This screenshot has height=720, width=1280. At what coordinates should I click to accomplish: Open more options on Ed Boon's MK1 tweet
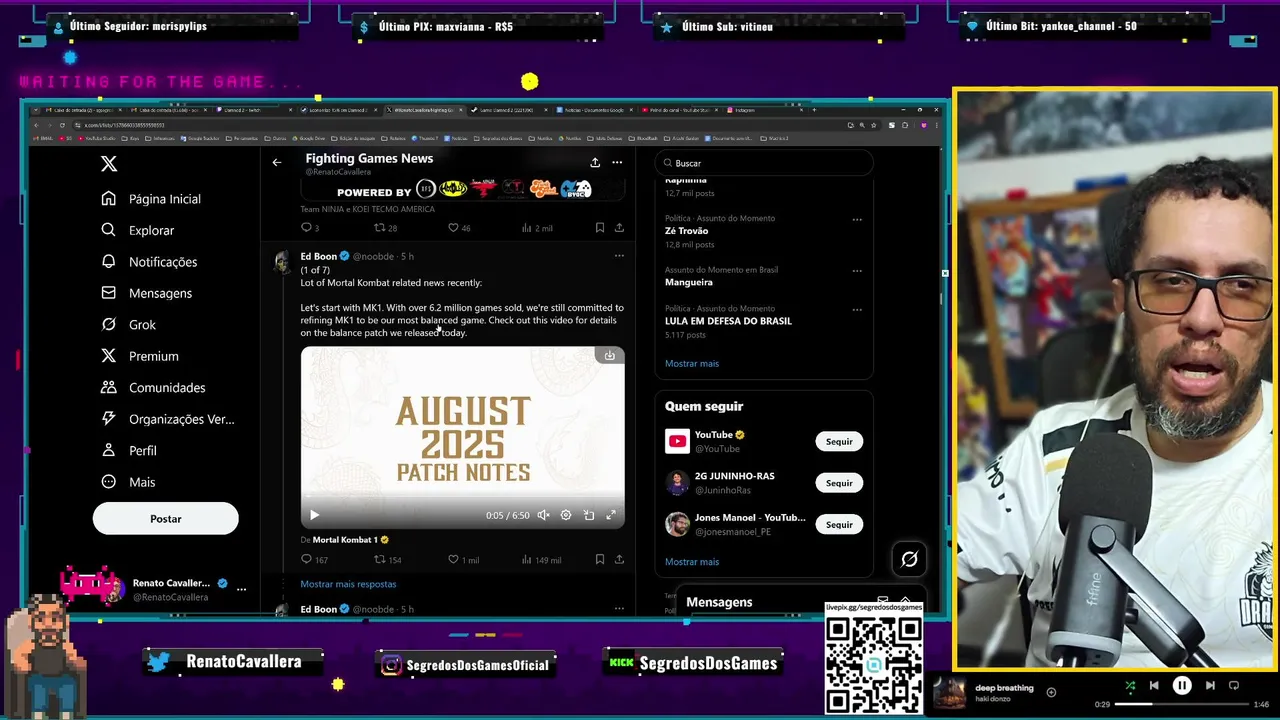click(619, 256)
